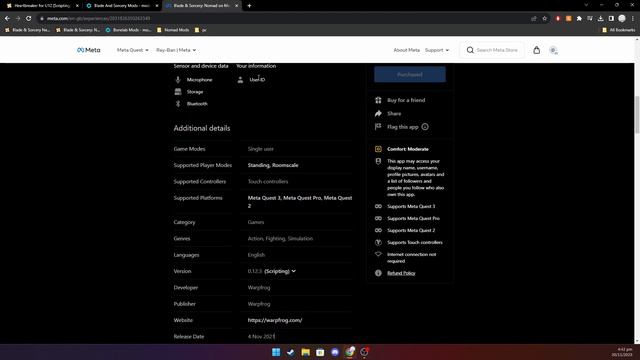
Task: Click Flag this app
Action: pyautogui.click(x=402, y=127)
